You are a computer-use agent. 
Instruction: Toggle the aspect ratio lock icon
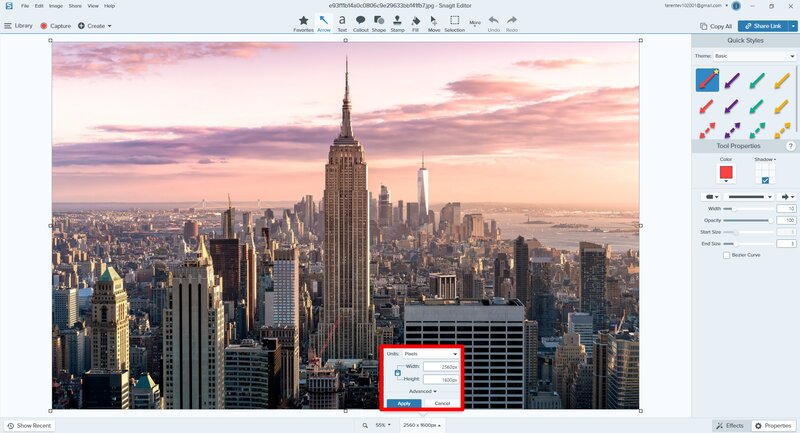398,373
